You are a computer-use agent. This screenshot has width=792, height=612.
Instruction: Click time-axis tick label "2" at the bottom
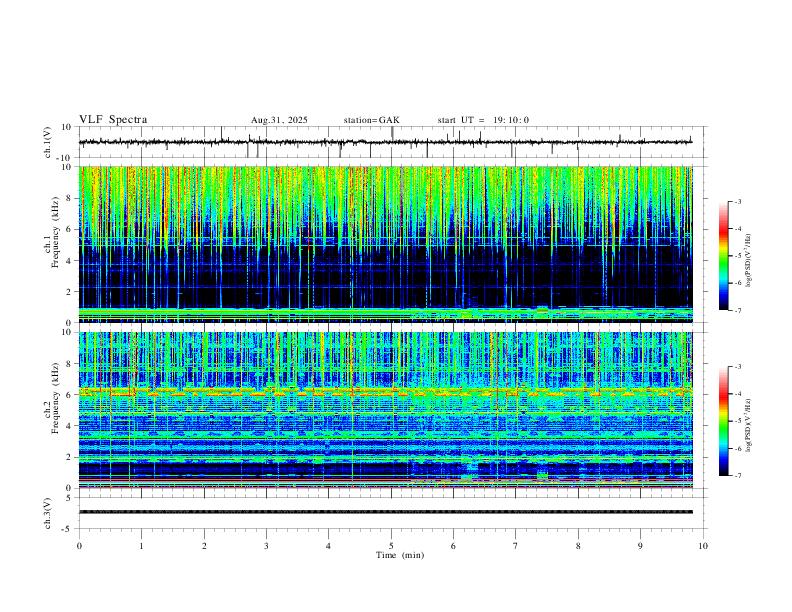coord(204,546)
